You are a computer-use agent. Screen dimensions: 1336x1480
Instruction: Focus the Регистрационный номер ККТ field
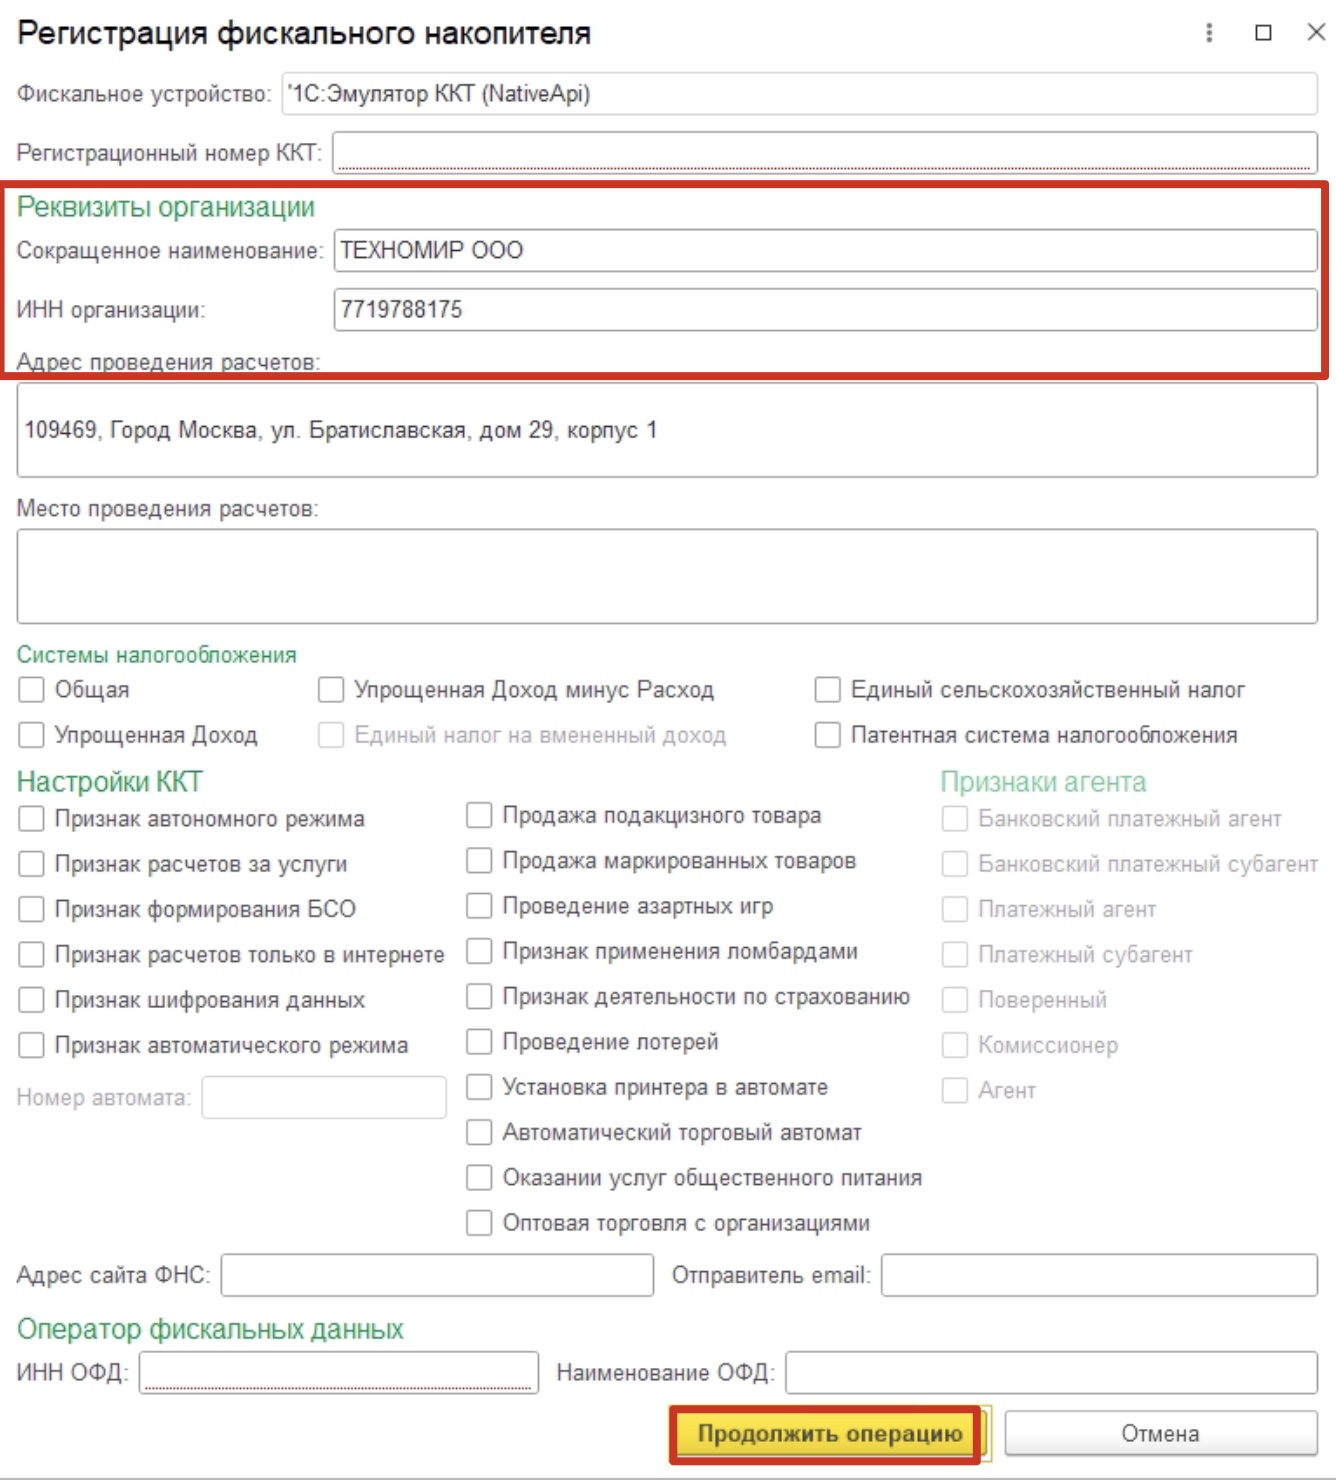pos(824,153)
